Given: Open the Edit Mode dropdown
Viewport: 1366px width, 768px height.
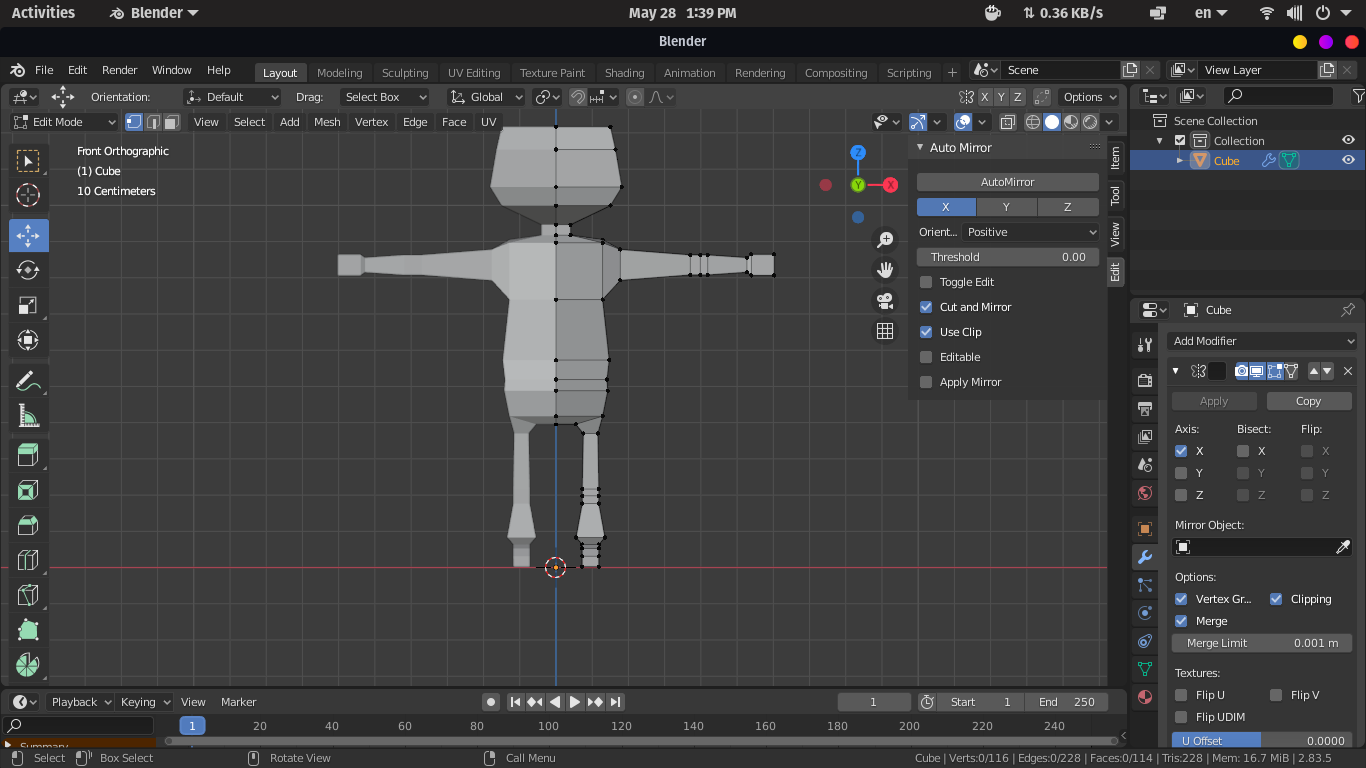Looking at the screenshot, I should [64, 122].
